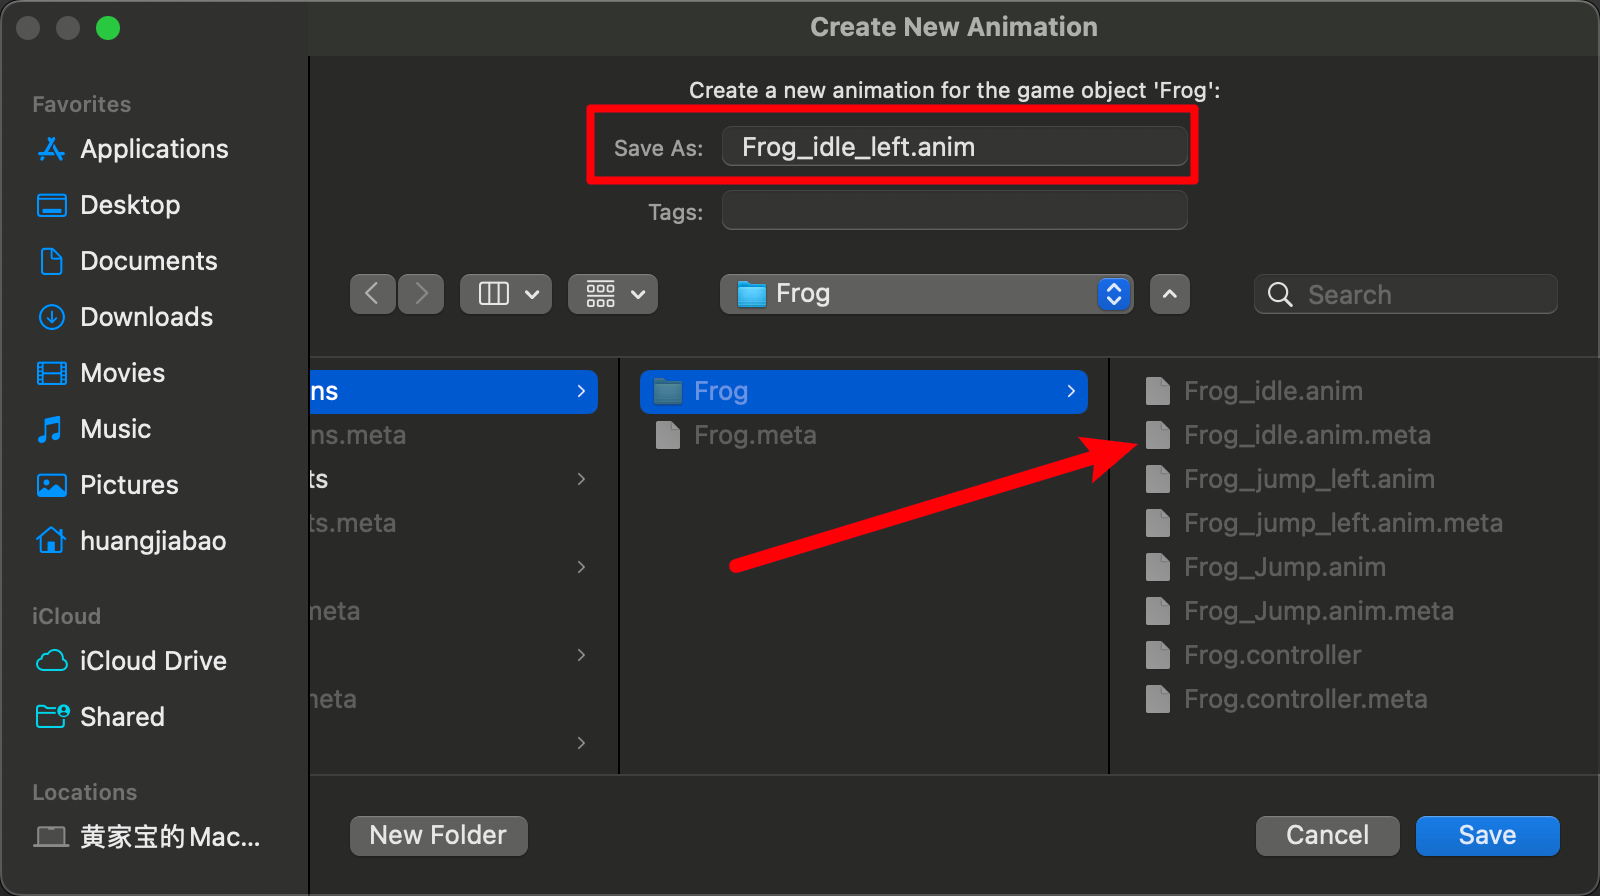
Task: Click the Cancel button
Action: 1328,835
